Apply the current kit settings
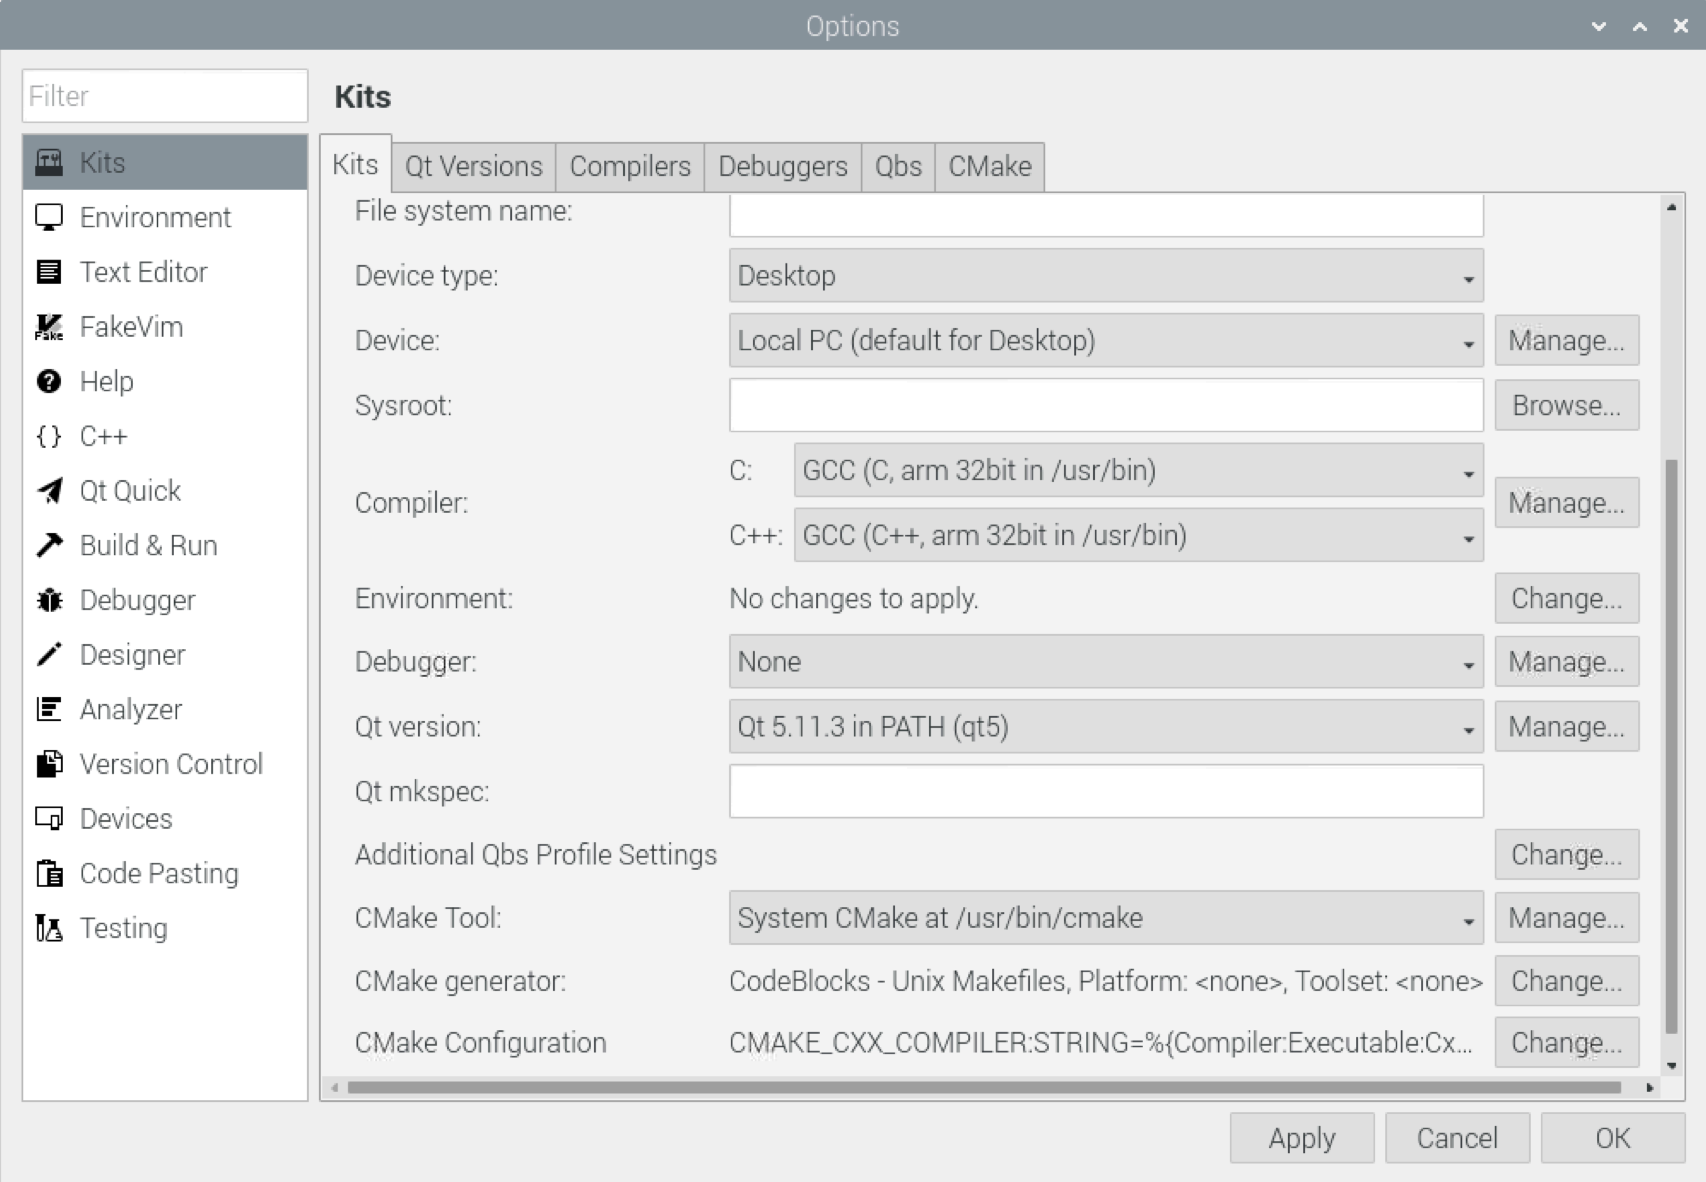 pyautogui.click(x=1301, y=1137)
